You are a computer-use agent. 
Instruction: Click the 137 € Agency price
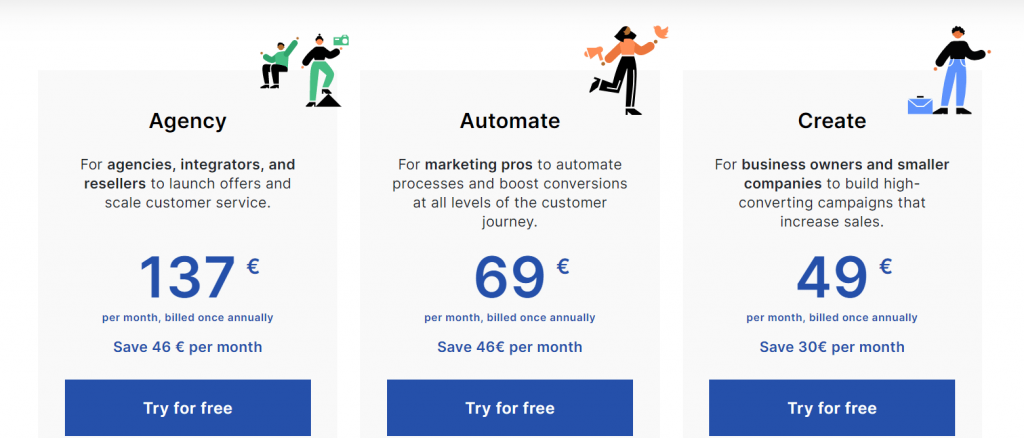199,278
